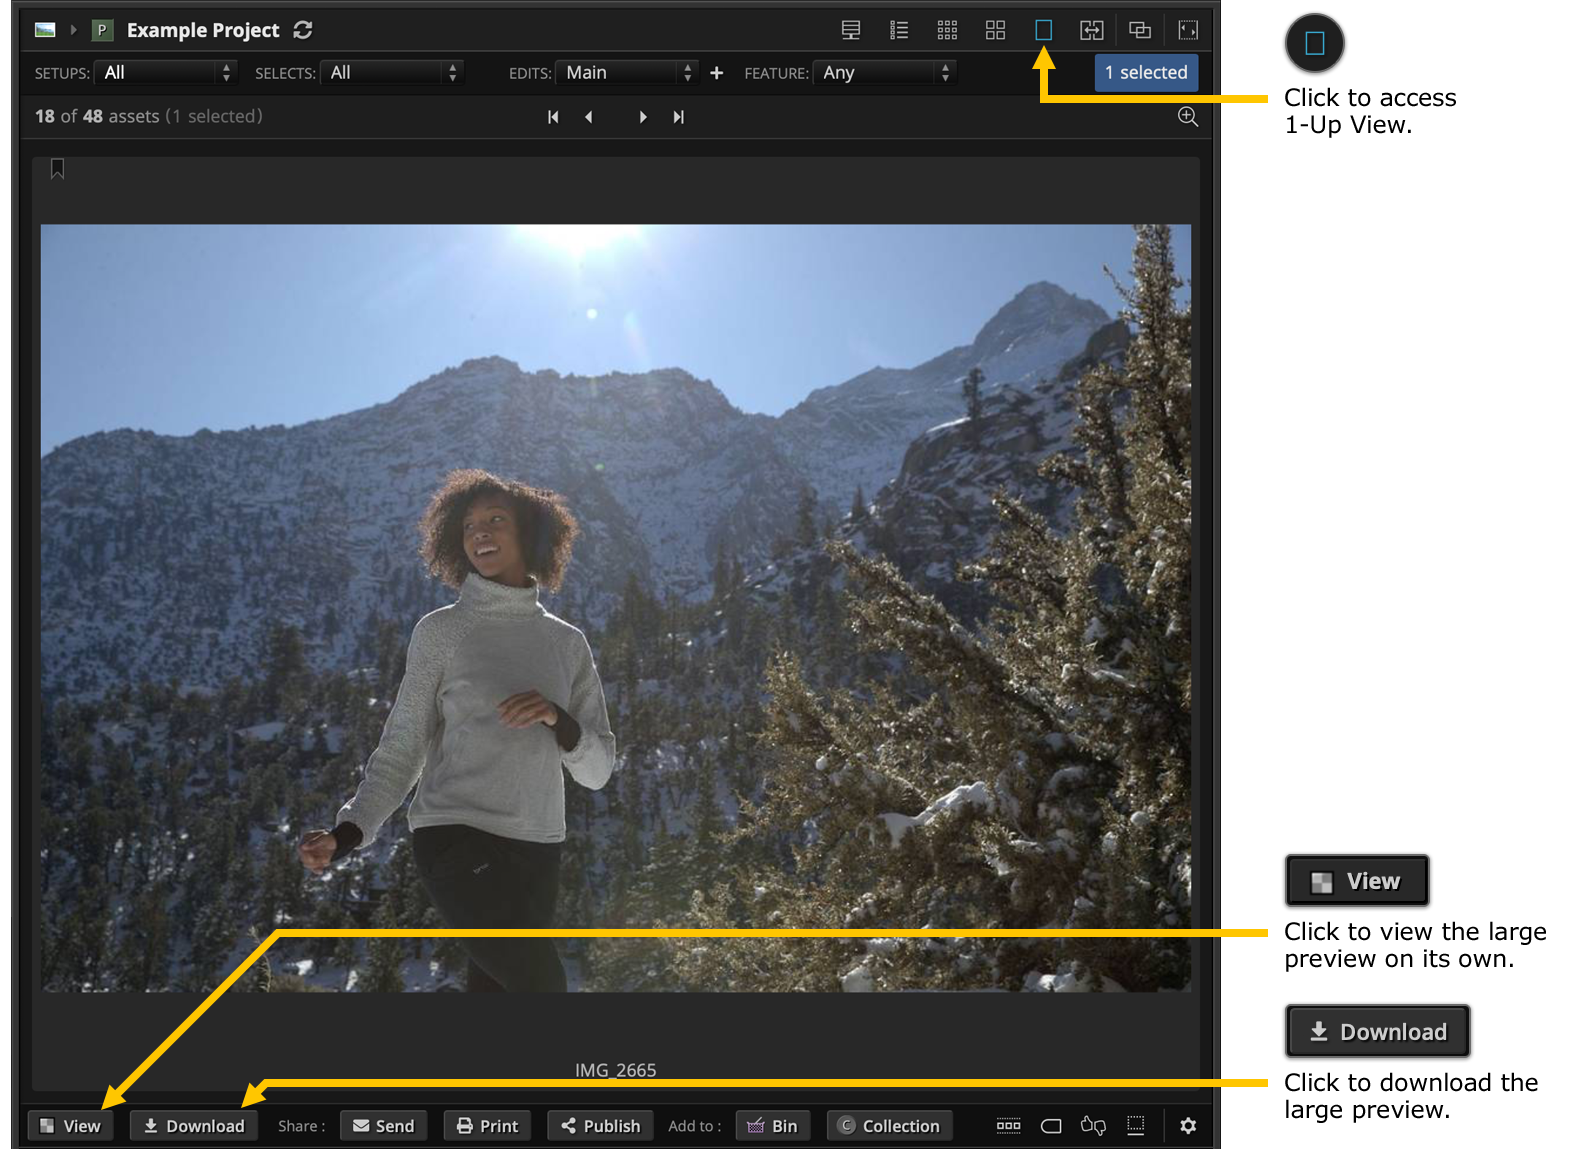Screen dimensions: 1580x1150
Task: Click the Publish button
Action: click(600, 1126)
